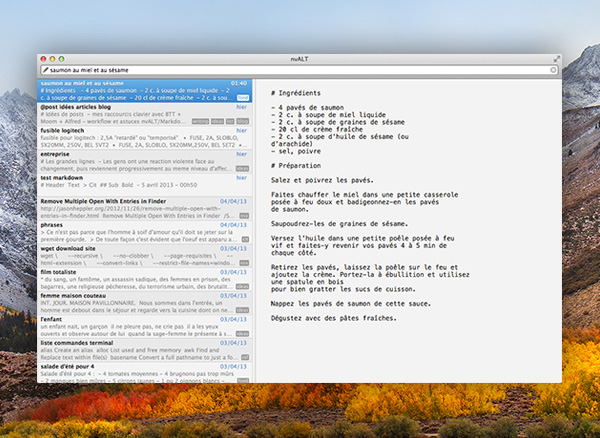The width and height of the screenshot is (600, 438).
Task: Click the '- 20 cl de crème fraîche' line
Action: pos(317,129)
